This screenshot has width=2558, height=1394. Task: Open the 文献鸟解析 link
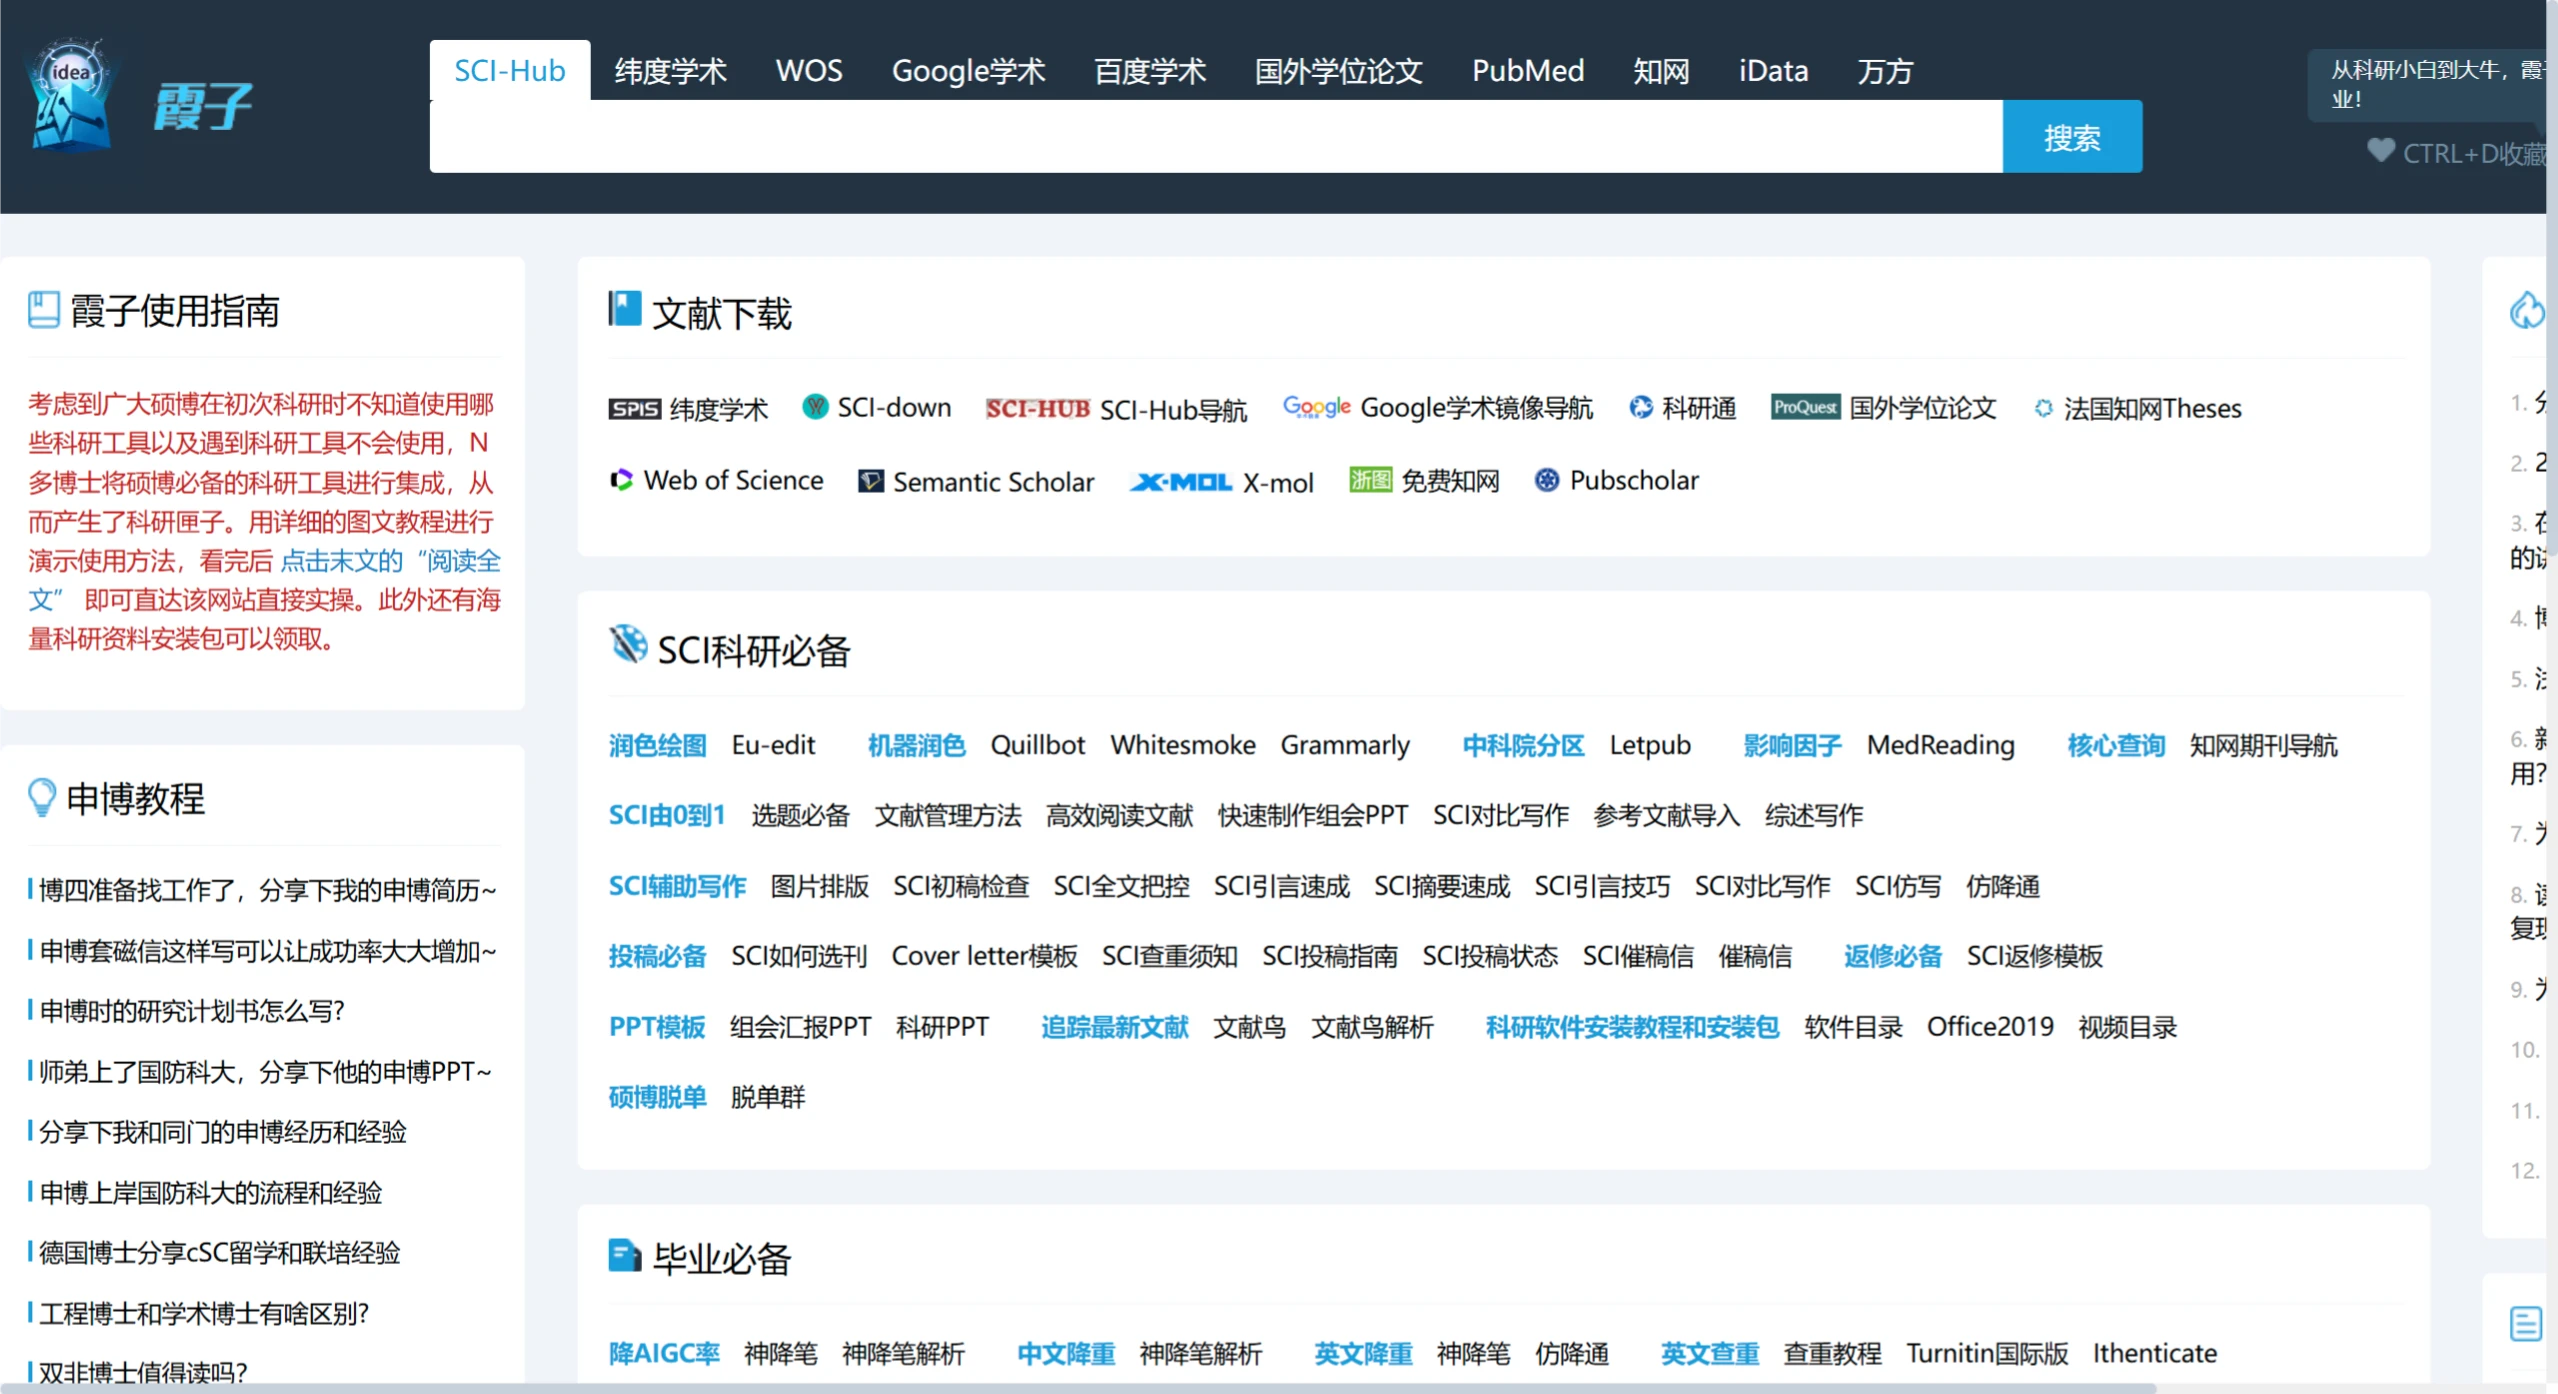coord(1372,1027)
